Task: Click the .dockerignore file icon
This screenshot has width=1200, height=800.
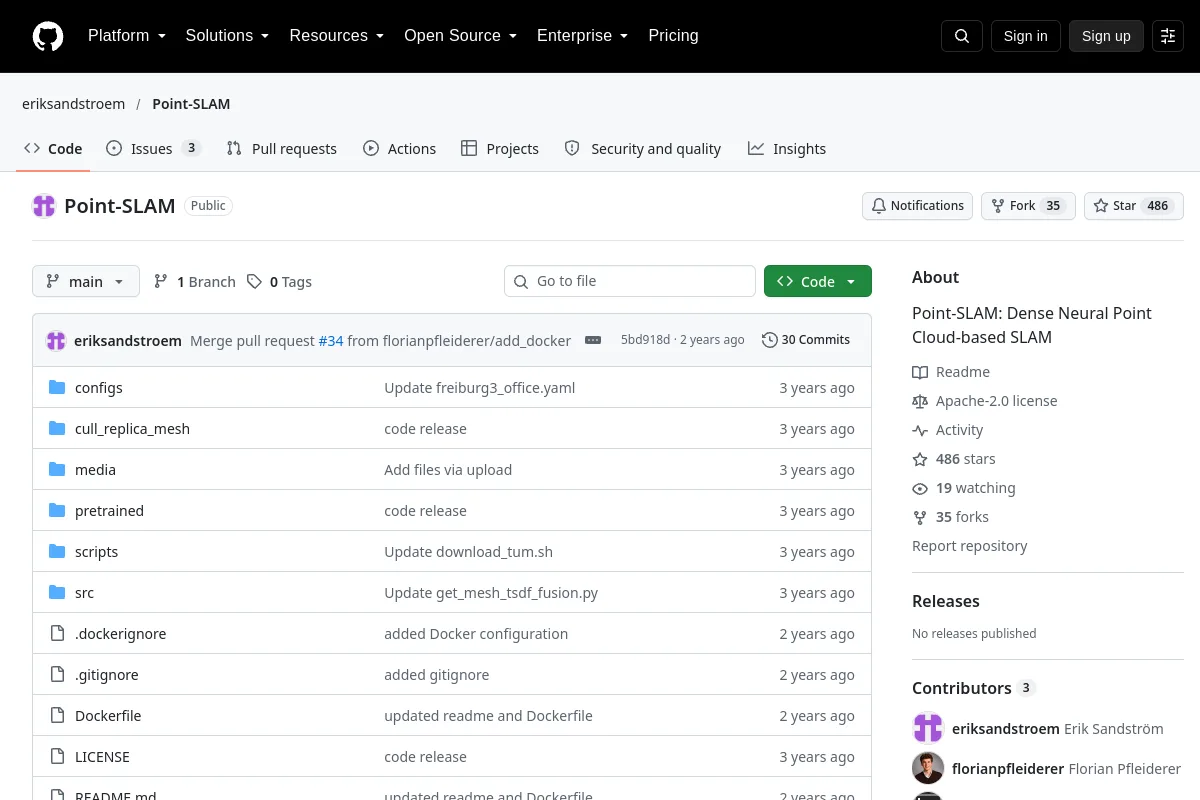Action: pyautogui.click(x=57, y=634)
